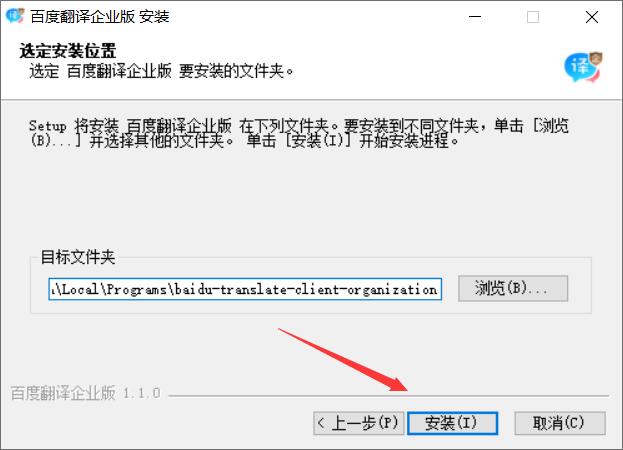
Task: Click the destination folder path field
Action: pyautogui.click(x=245, y=289)
